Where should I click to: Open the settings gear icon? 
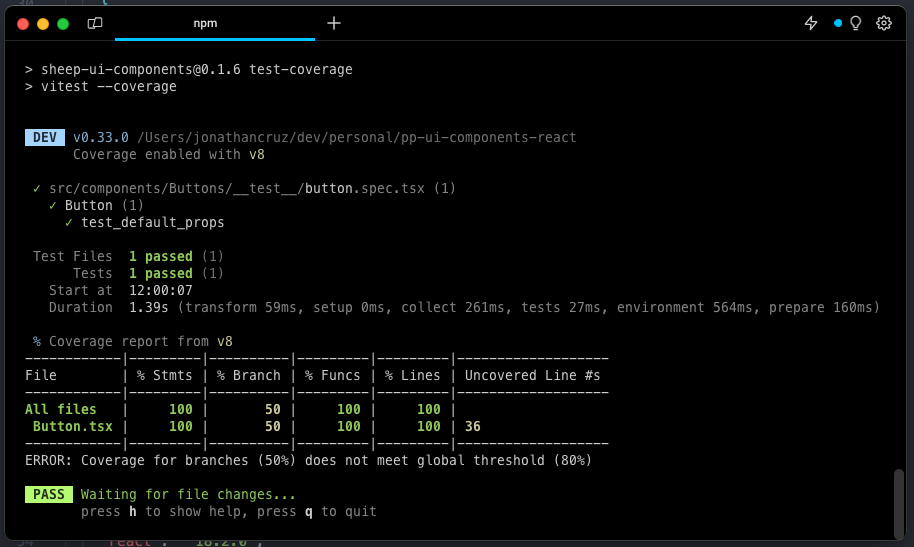click(884, 23)
